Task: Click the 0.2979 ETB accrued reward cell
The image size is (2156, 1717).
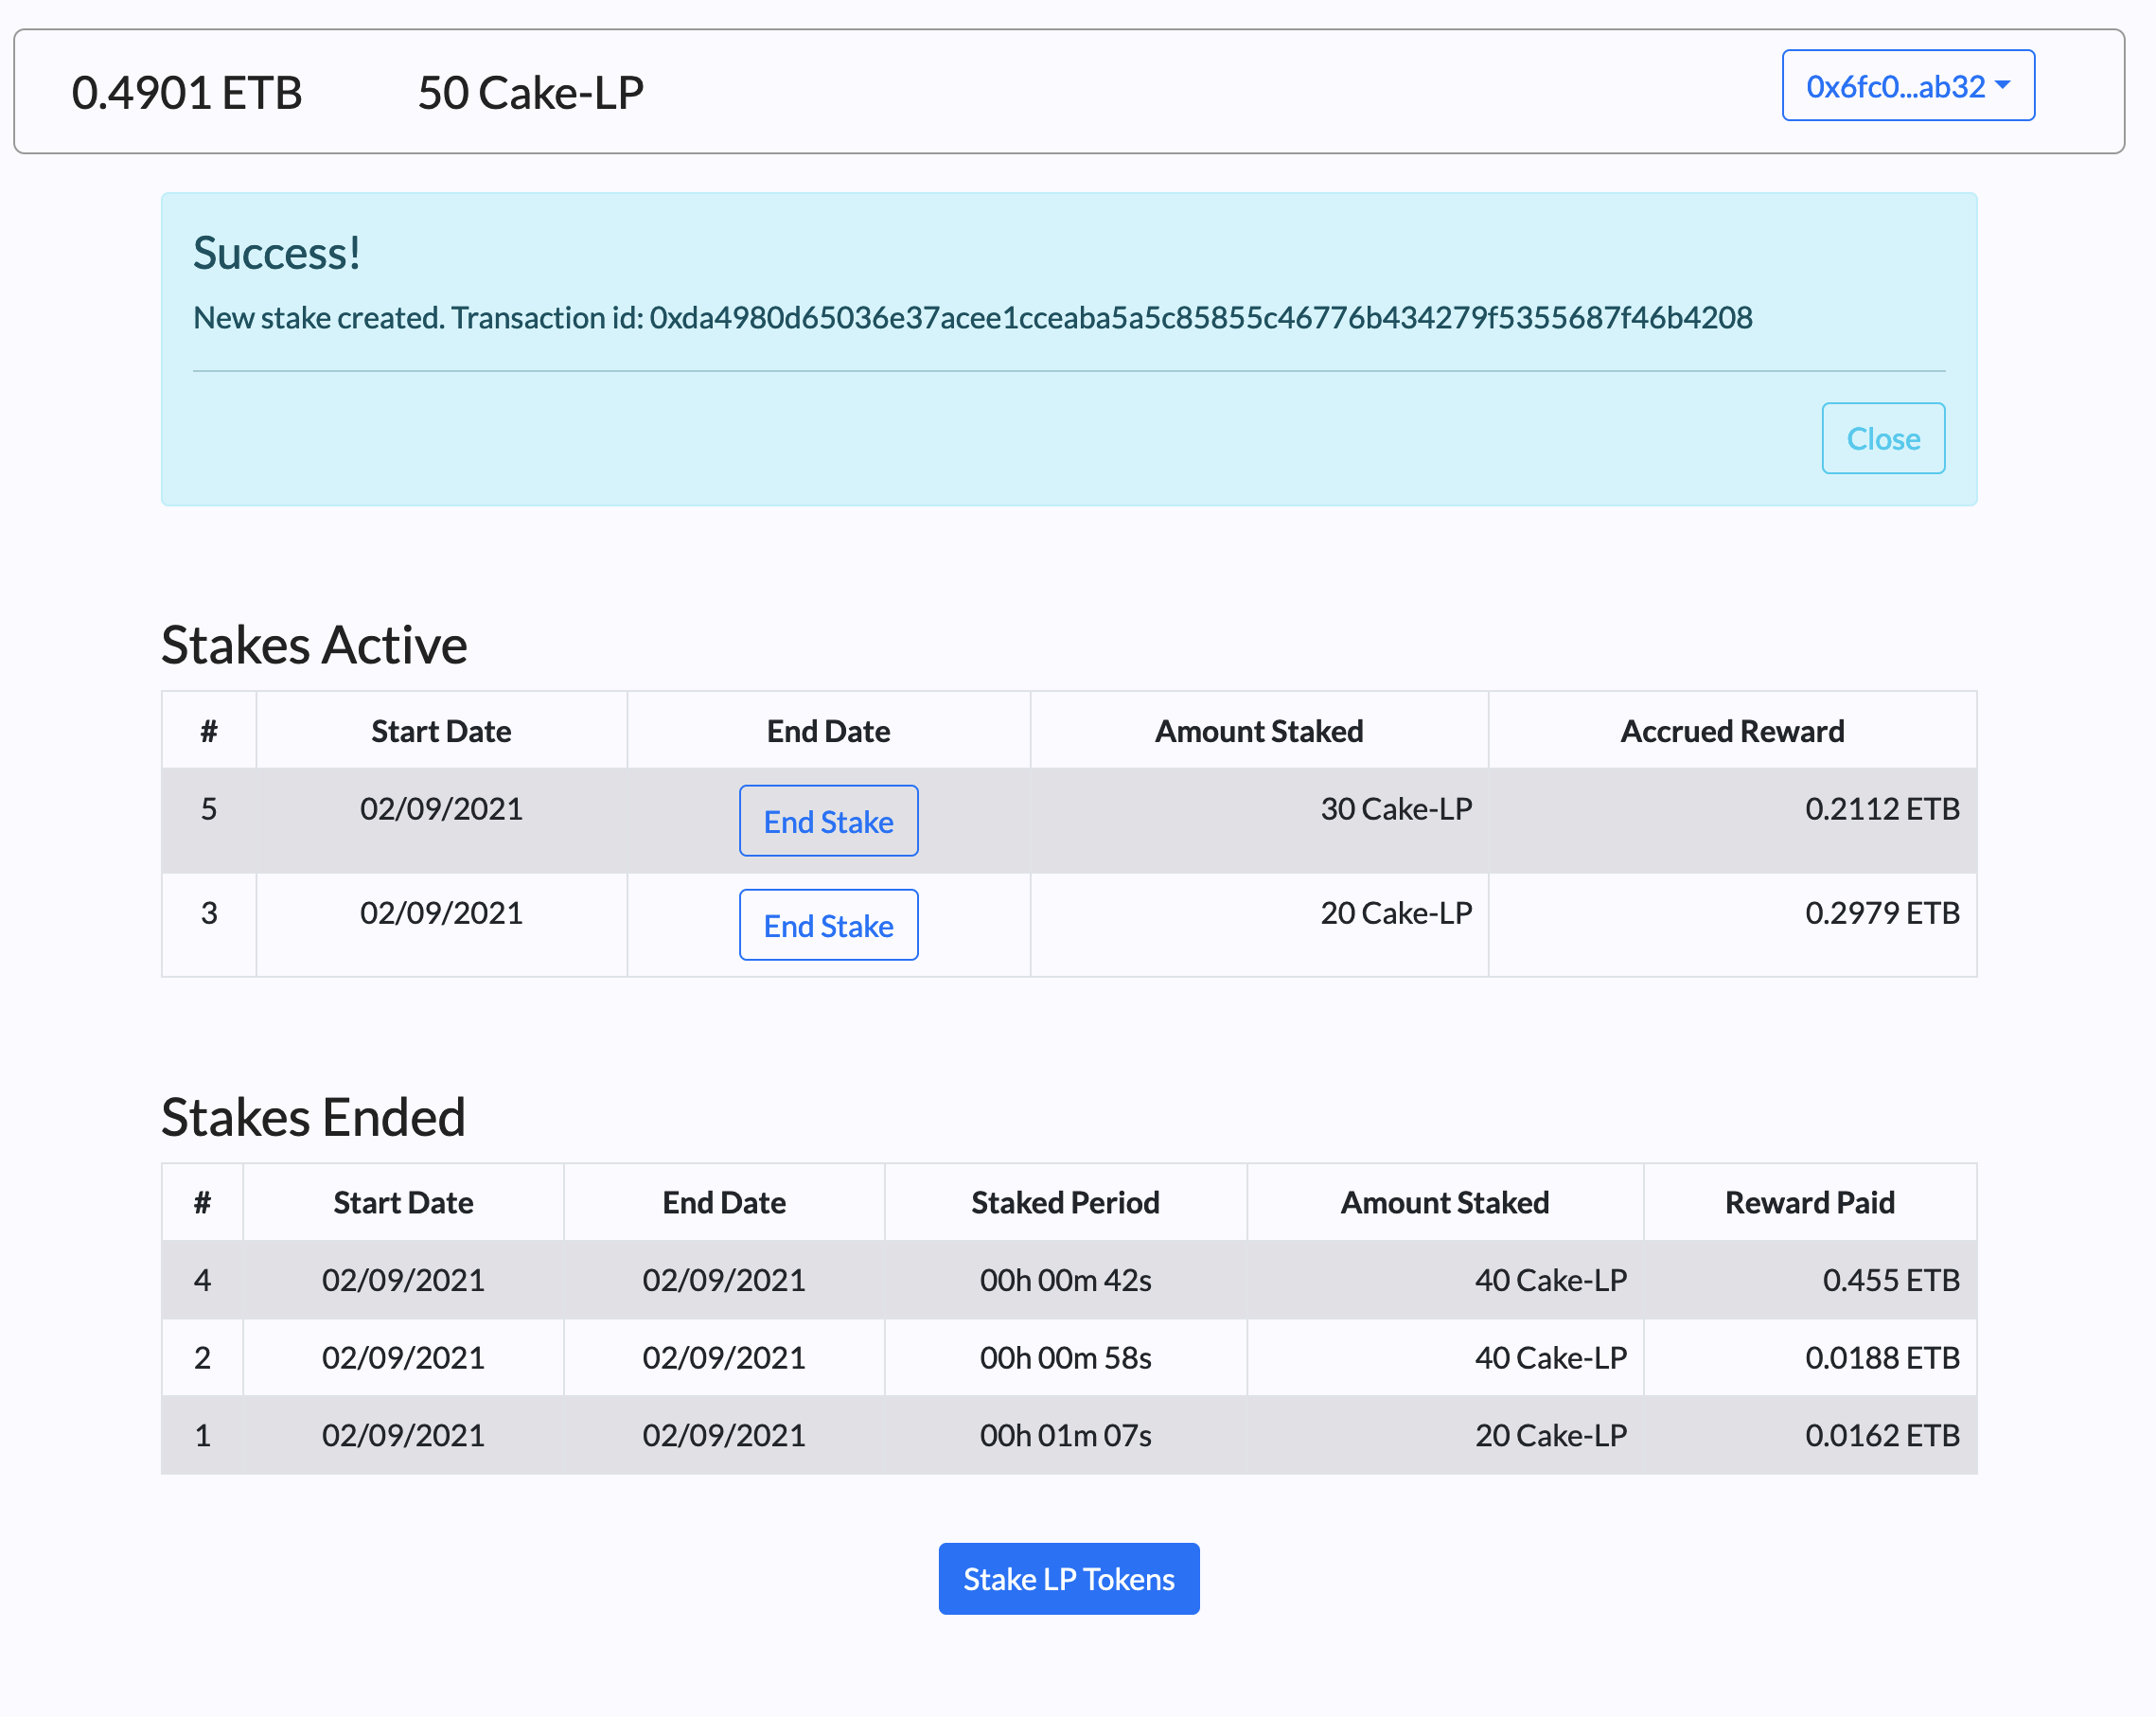Action: click(x=1881, y=912)
